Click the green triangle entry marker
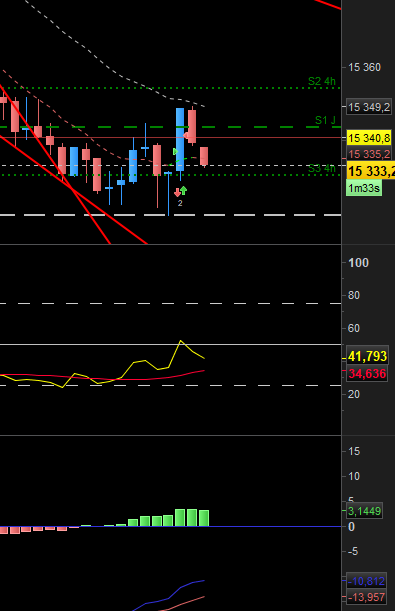This screenshot has width=395, height=611. click(175, 152)
